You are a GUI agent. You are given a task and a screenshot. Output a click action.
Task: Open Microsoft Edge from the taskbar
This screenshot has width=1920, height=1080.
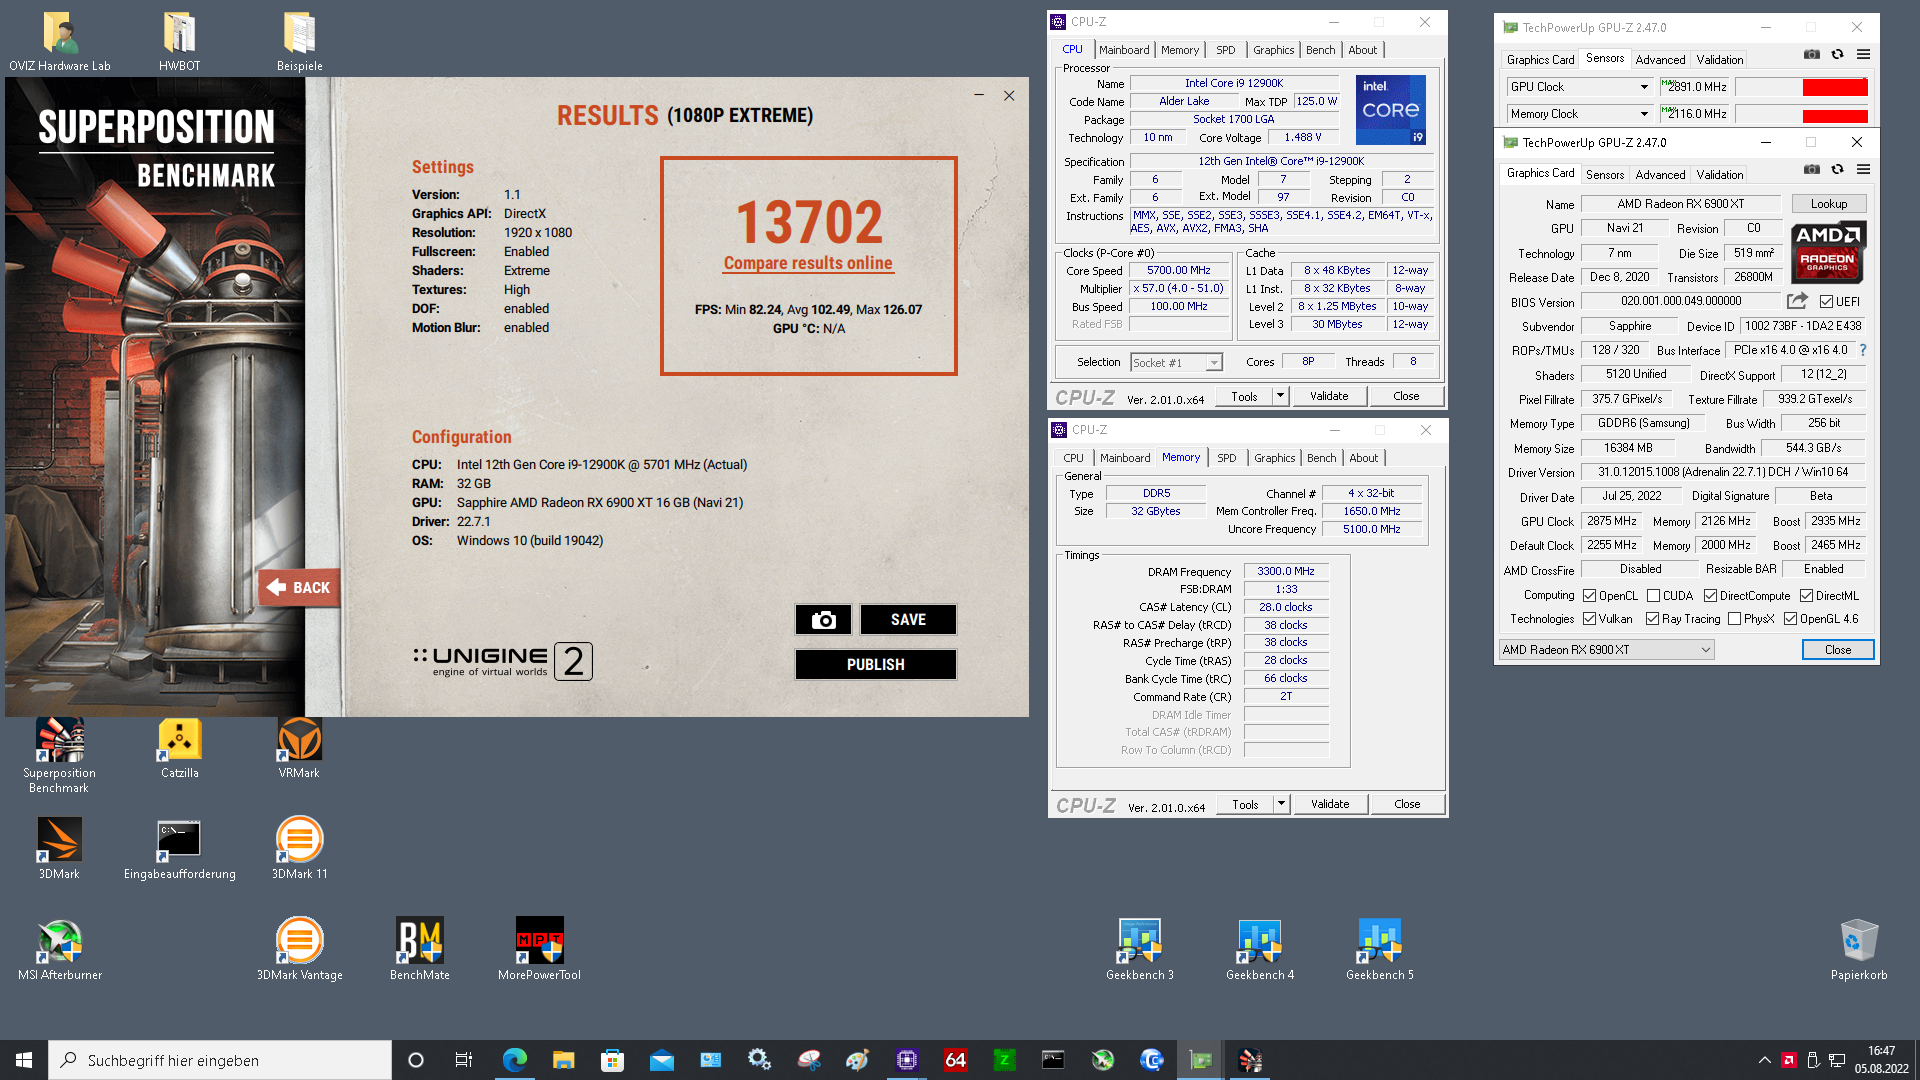(515, 1060)
